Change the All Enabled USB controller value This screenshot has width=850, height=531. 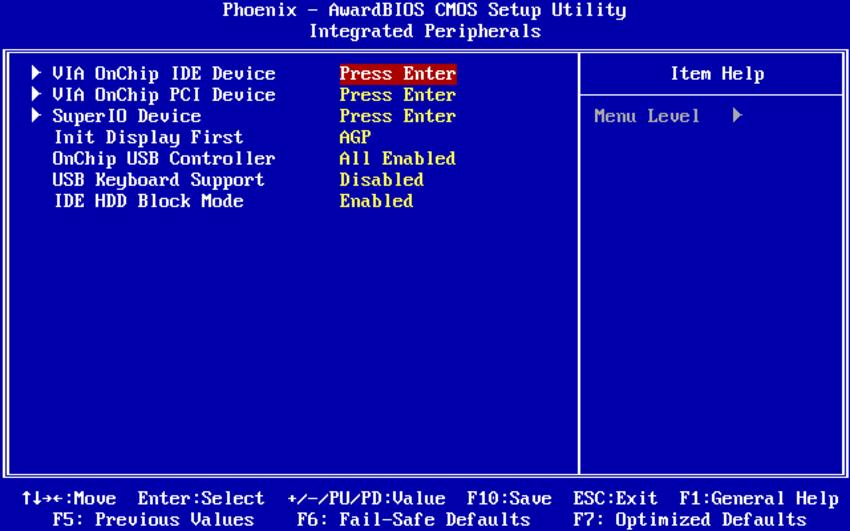click(x=398, y=158)
